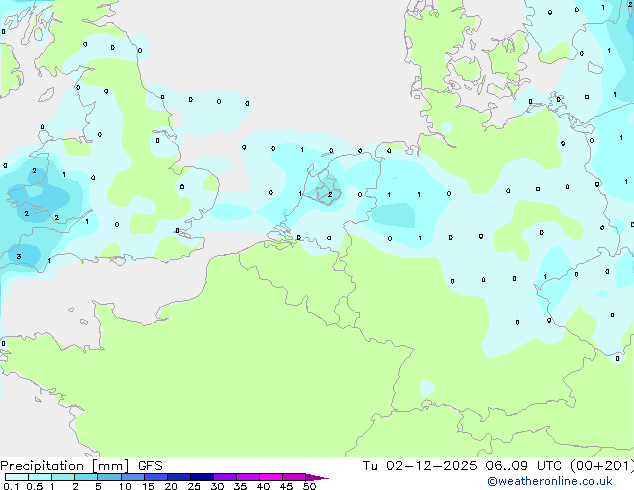The width and height of the screenshot is (634, 490).
Task: Click the legend label '25'
Action: [x=194, y=486]
